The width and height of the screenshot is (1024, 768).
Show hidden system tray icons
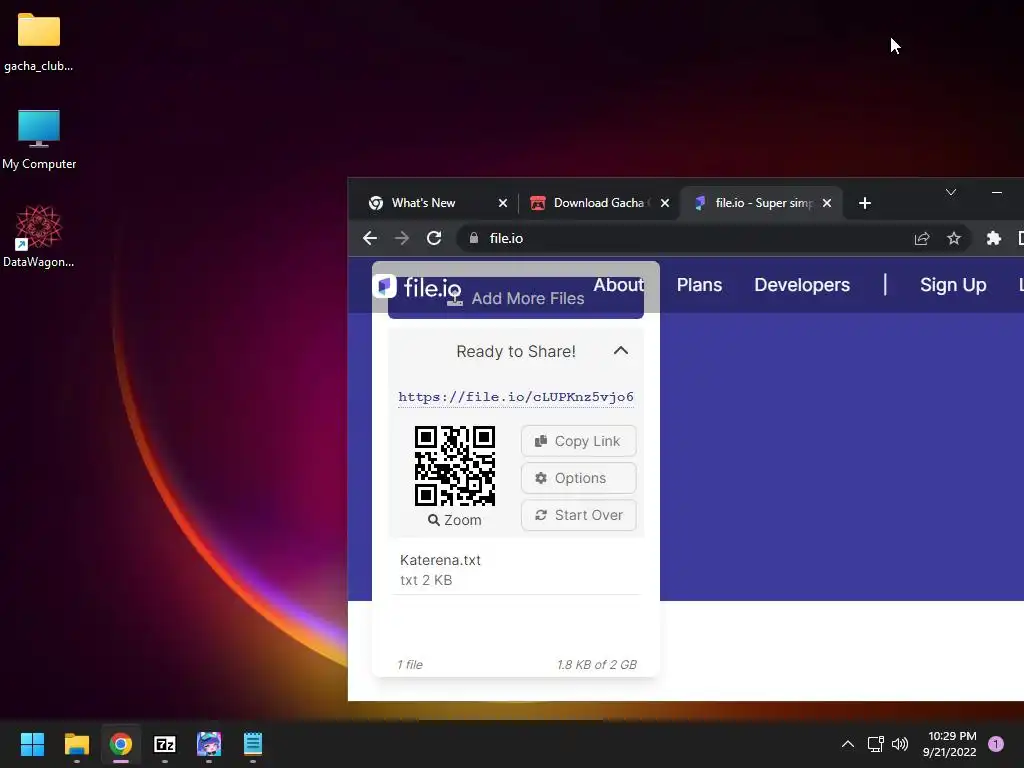pyautogui.click(x=848, y=744)
